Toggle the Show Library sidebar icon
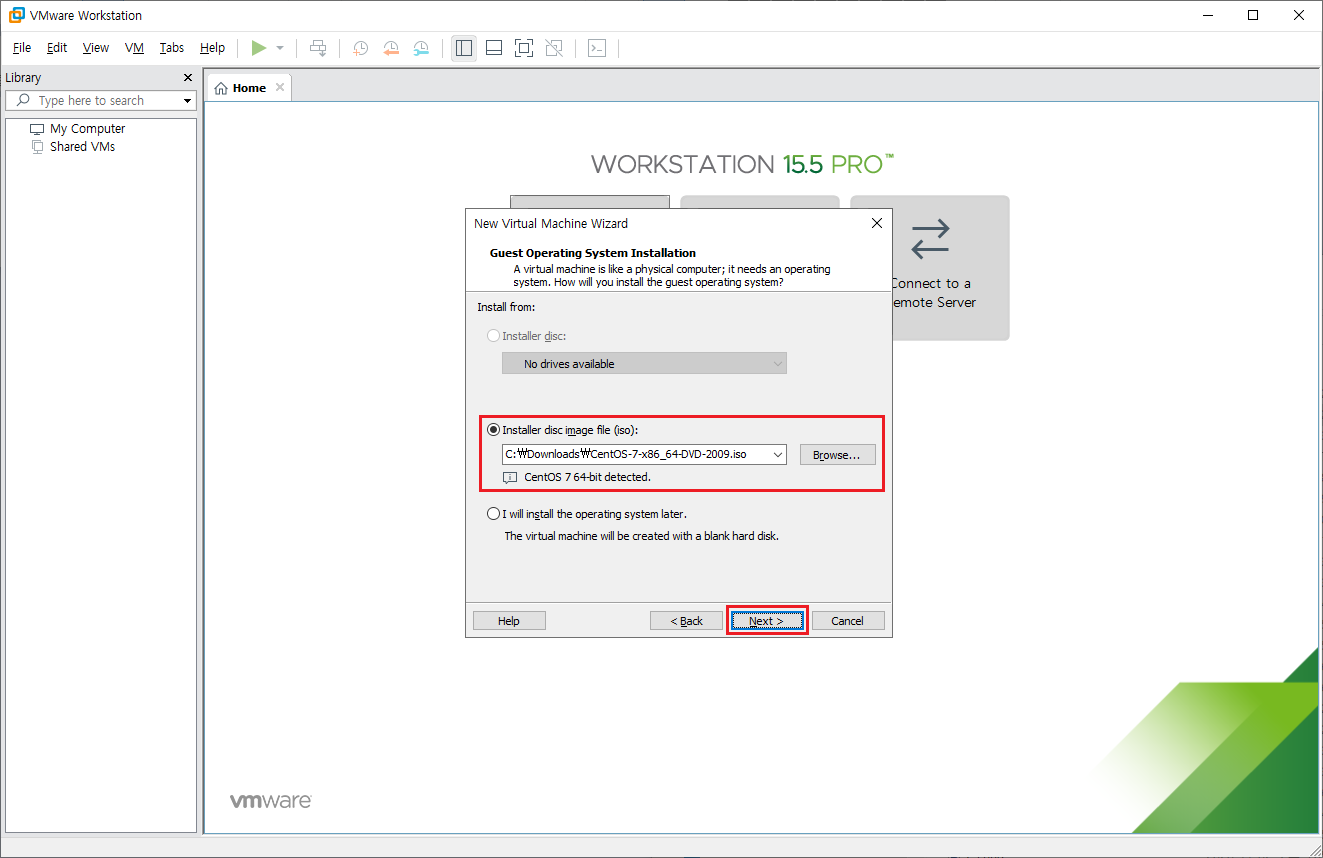The width and height of the screenshot is (1323, 858). point(463,48)
